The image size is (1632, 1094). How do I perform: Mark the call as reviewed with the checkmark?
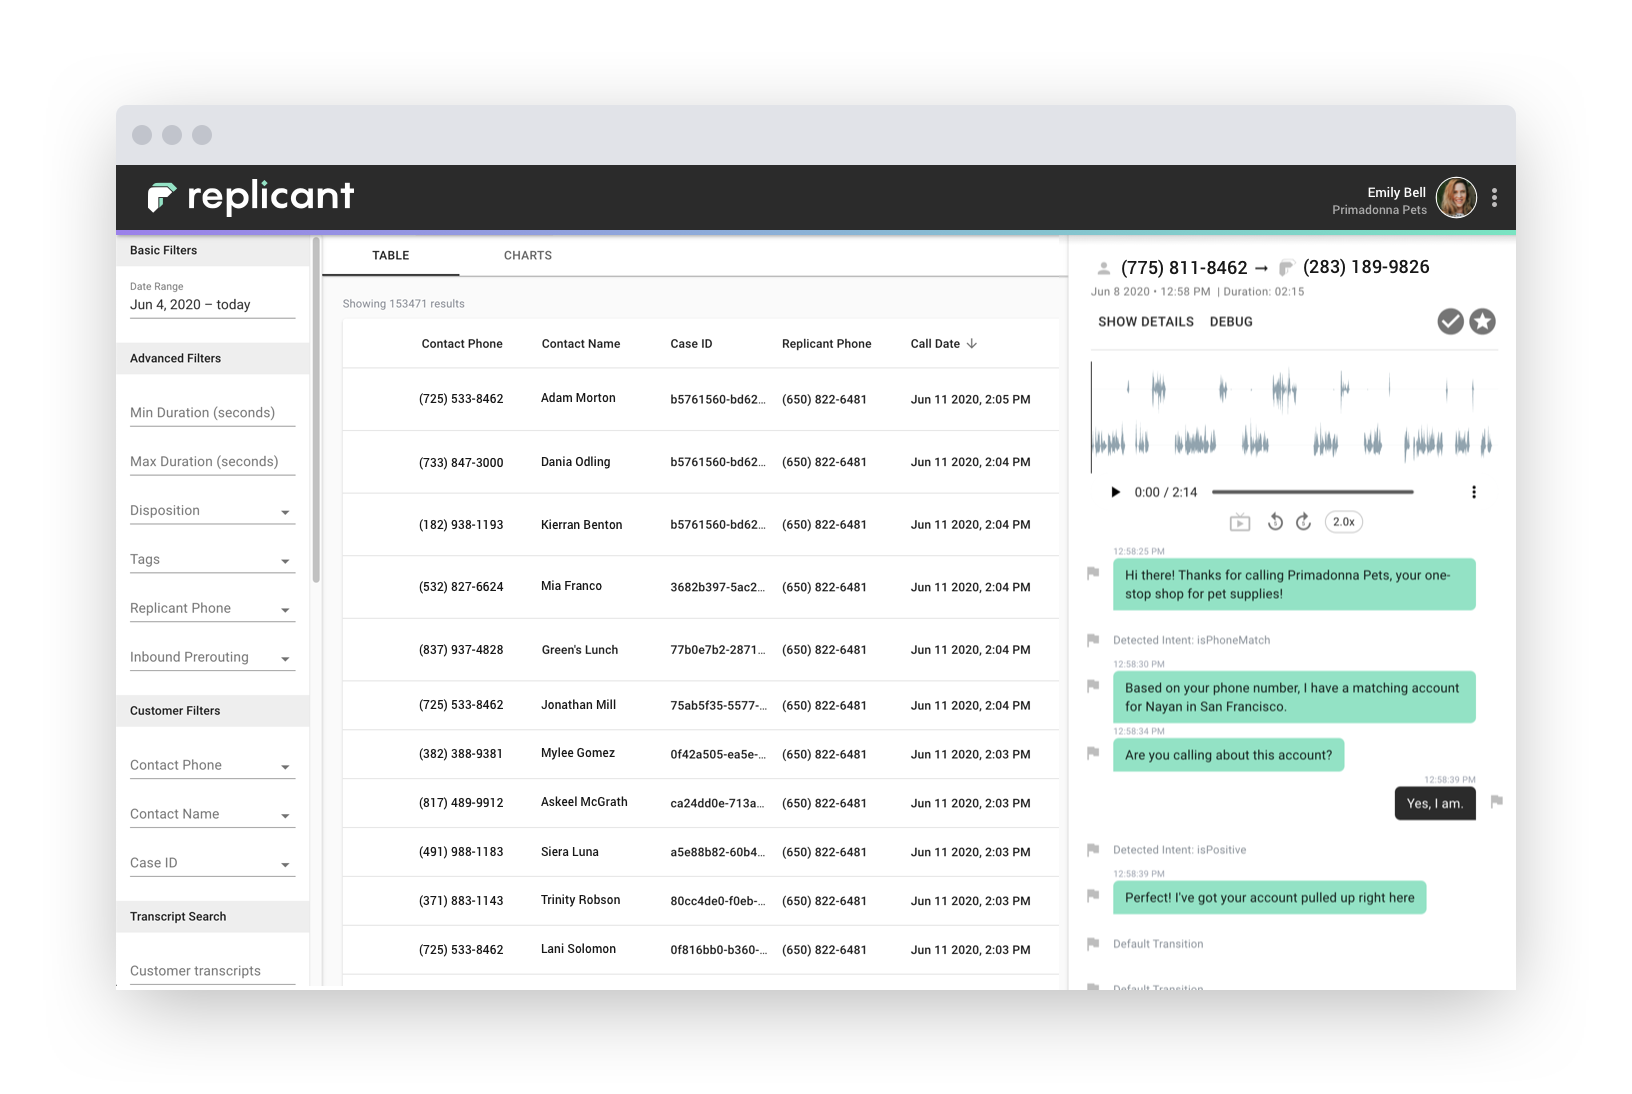pyautogui.click(x=1450, y=321)
